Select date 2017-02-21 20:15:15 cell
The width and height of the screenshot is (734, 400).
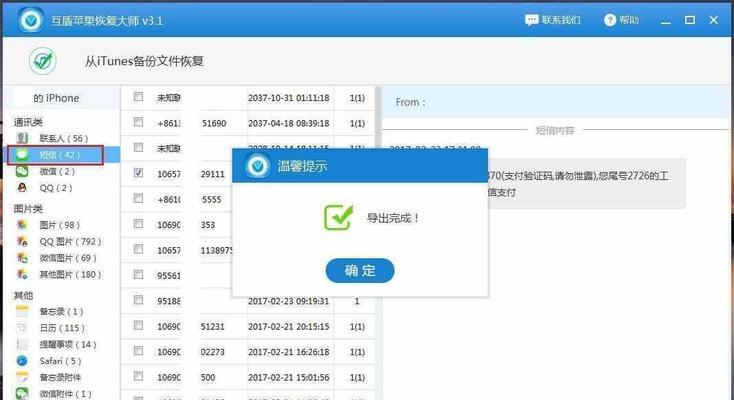pyautogui.click(x=289, y=326)
